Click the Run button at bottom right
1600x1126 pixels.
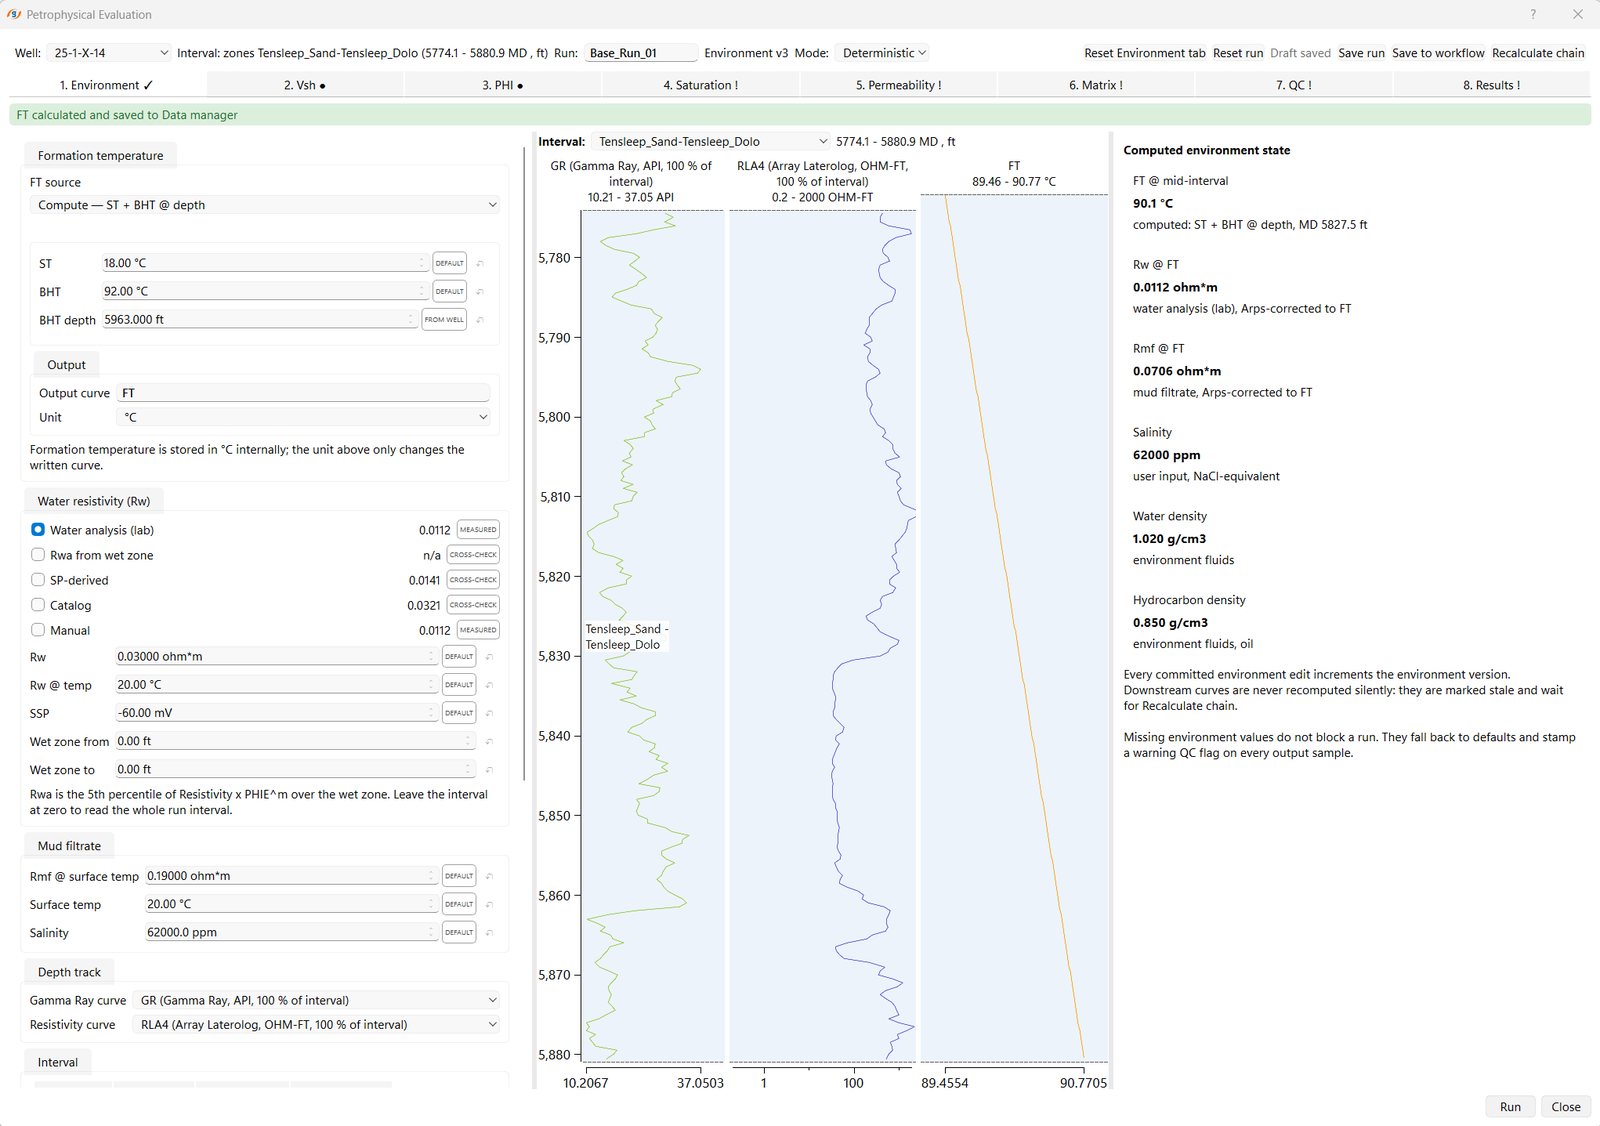[x=1510, y=1106]
